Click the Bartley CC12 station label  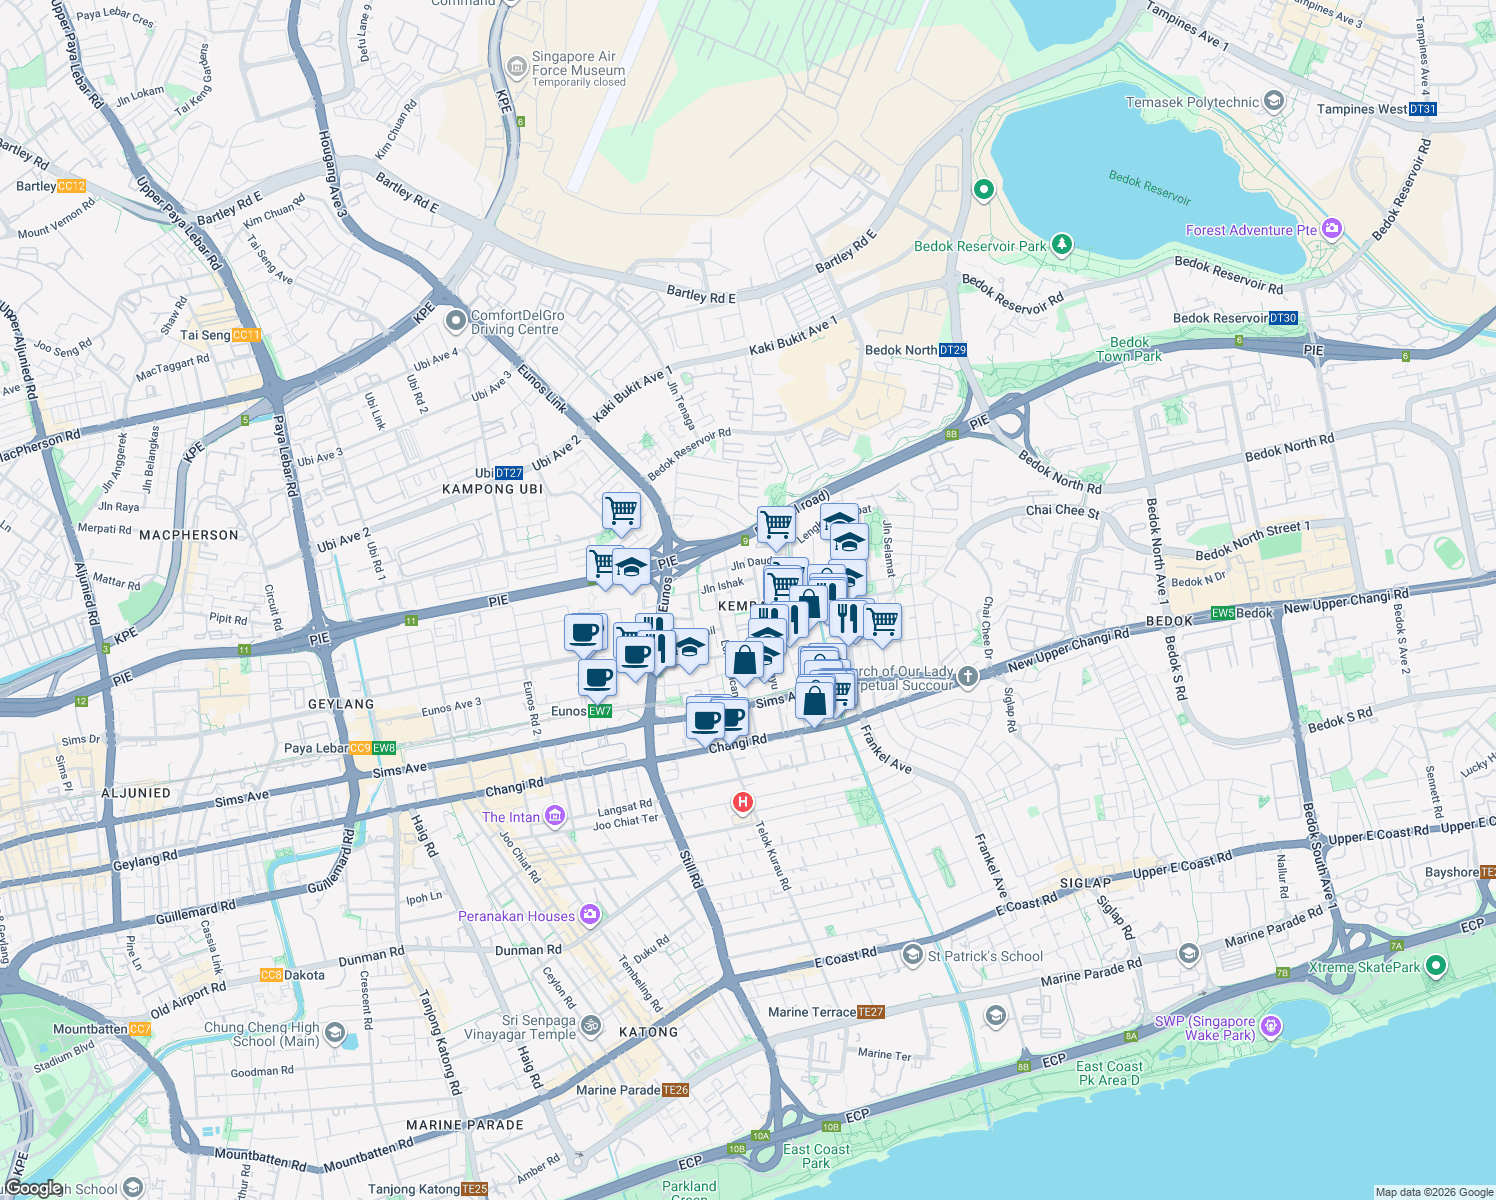pos(51,186)
